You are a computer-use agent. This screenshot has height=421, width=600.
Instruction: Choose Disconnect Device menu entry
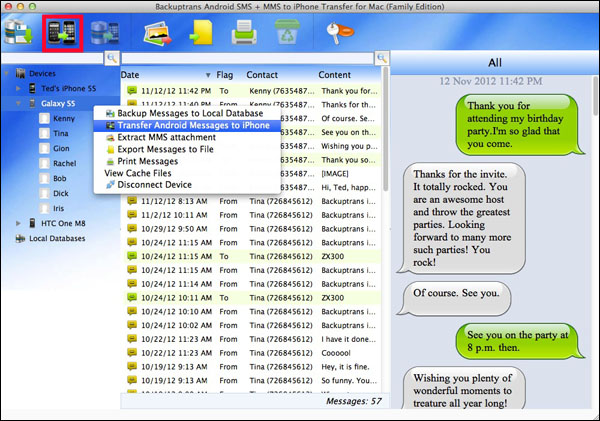pos(188,185)
